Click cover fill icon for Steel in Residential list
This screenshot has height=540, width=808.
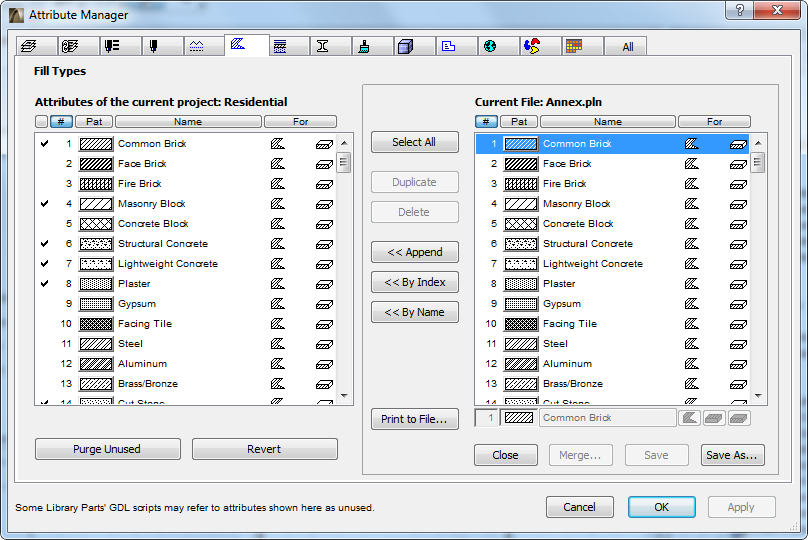pyautogui.click(x=324, y=345)
